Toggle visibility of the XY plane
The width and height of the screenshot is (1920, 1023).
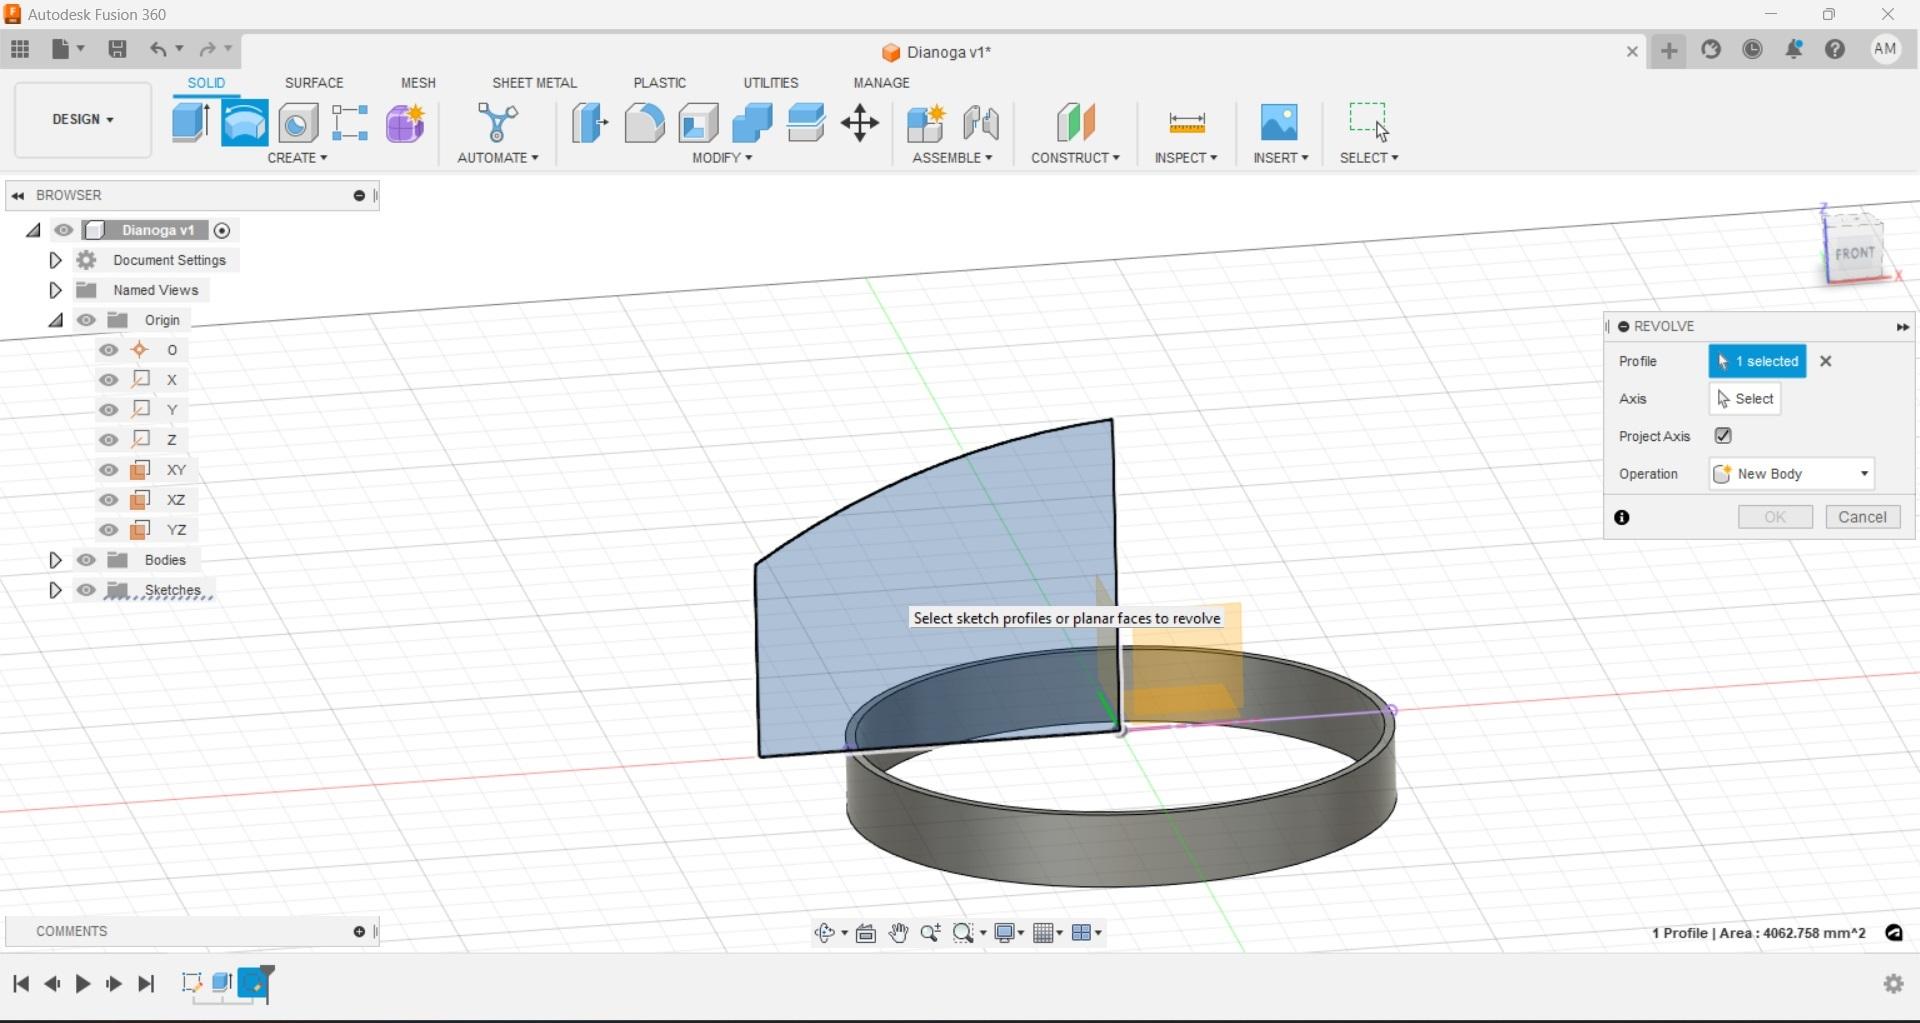click(109, 470)
